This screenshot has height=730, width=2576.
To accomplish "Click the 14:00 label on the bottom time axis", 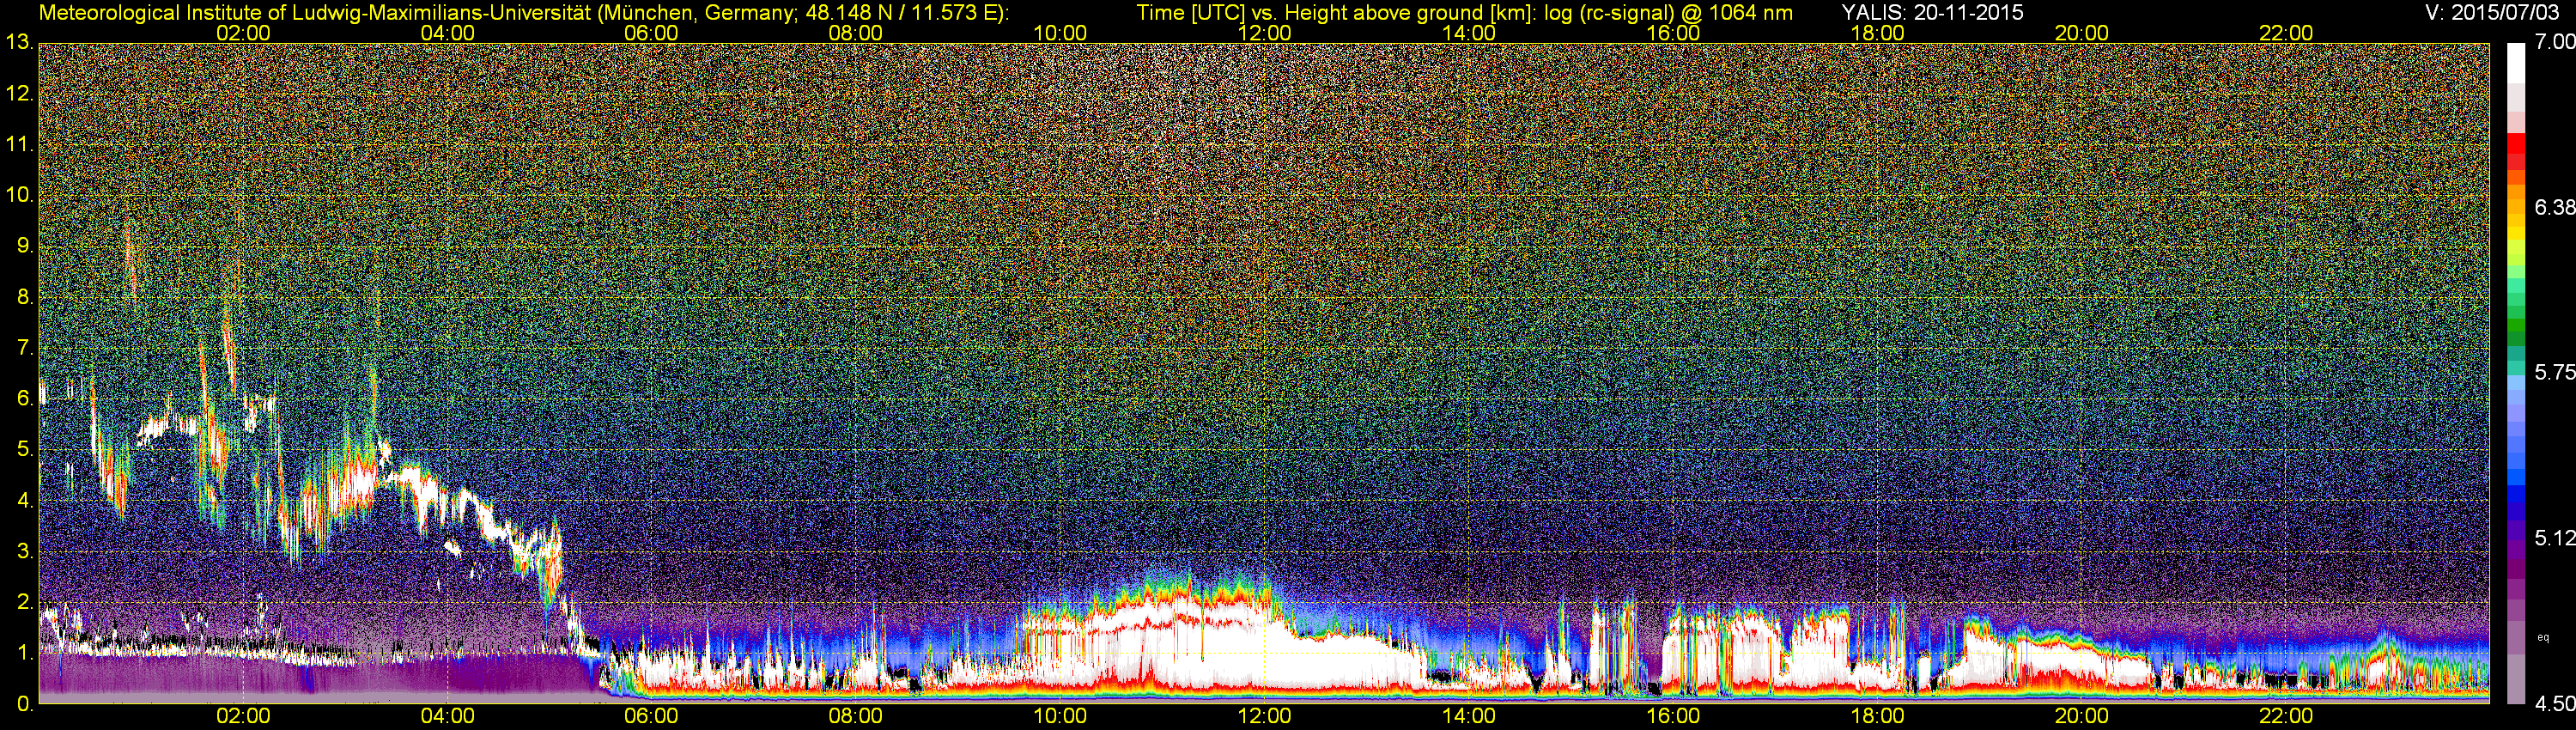I will [x=1469, y=716].
